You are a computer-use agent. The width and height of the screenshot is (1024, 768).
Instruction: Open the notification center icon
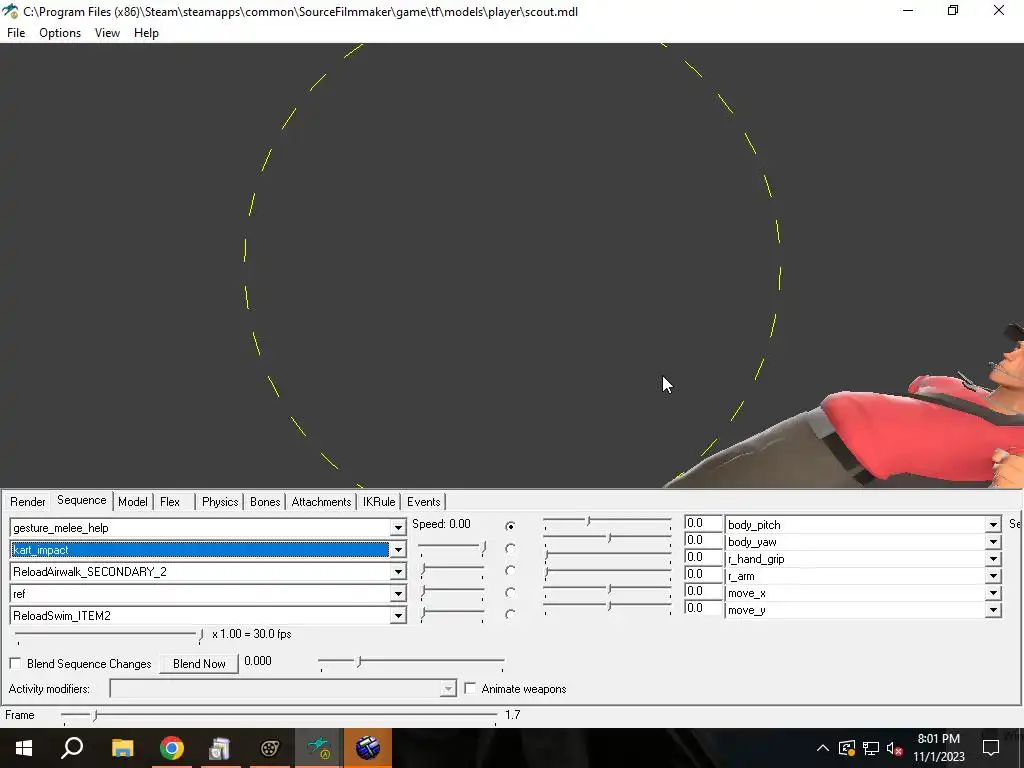point(991,748)
